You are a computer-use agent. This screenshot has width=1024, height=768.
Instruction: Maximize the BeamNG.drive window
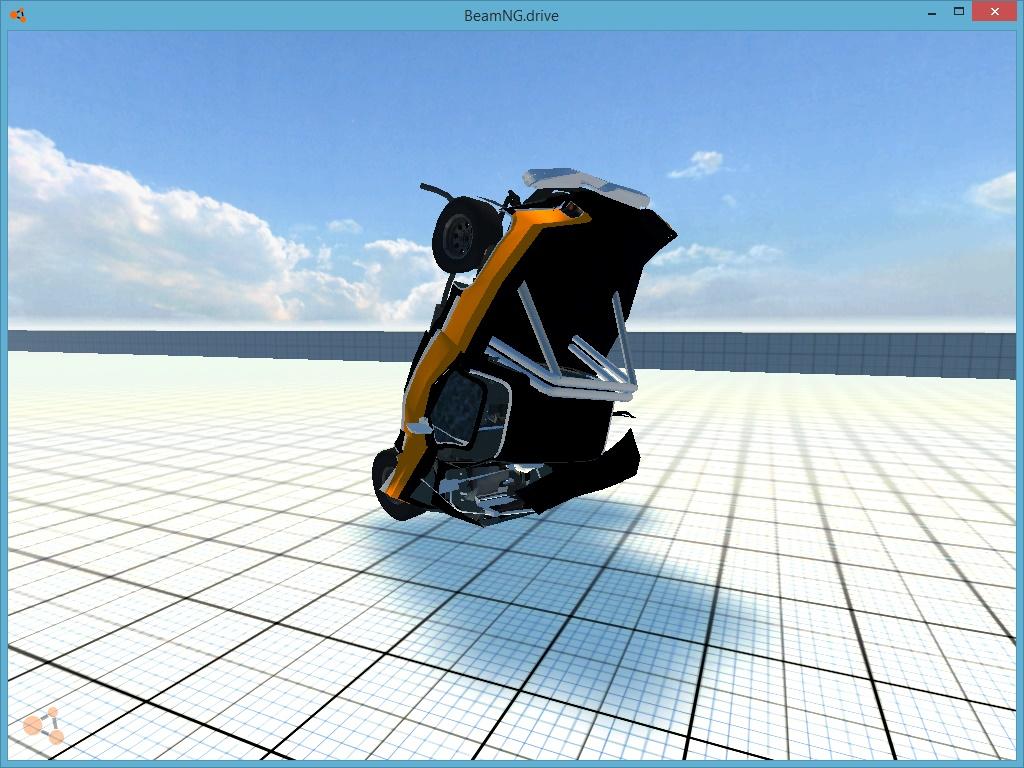[x=959, y=11]
